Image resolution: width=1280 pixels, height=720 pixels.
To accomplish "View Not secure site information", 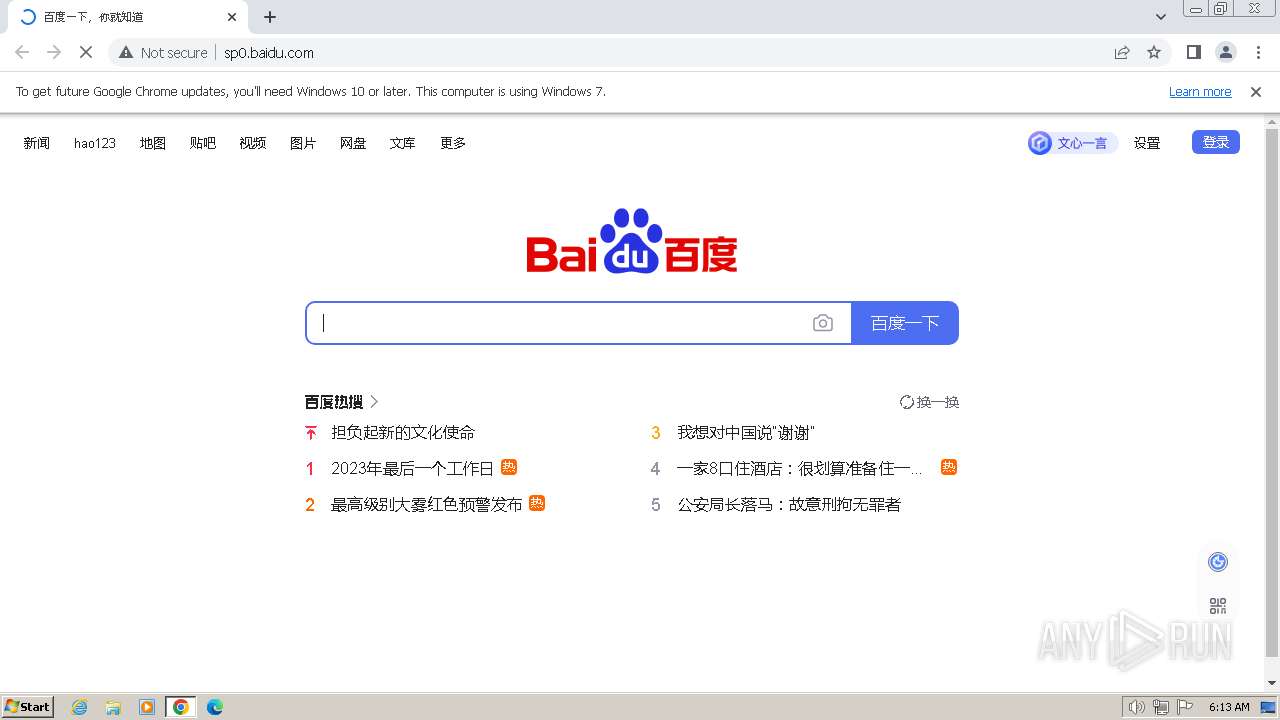I will [163, 52].
